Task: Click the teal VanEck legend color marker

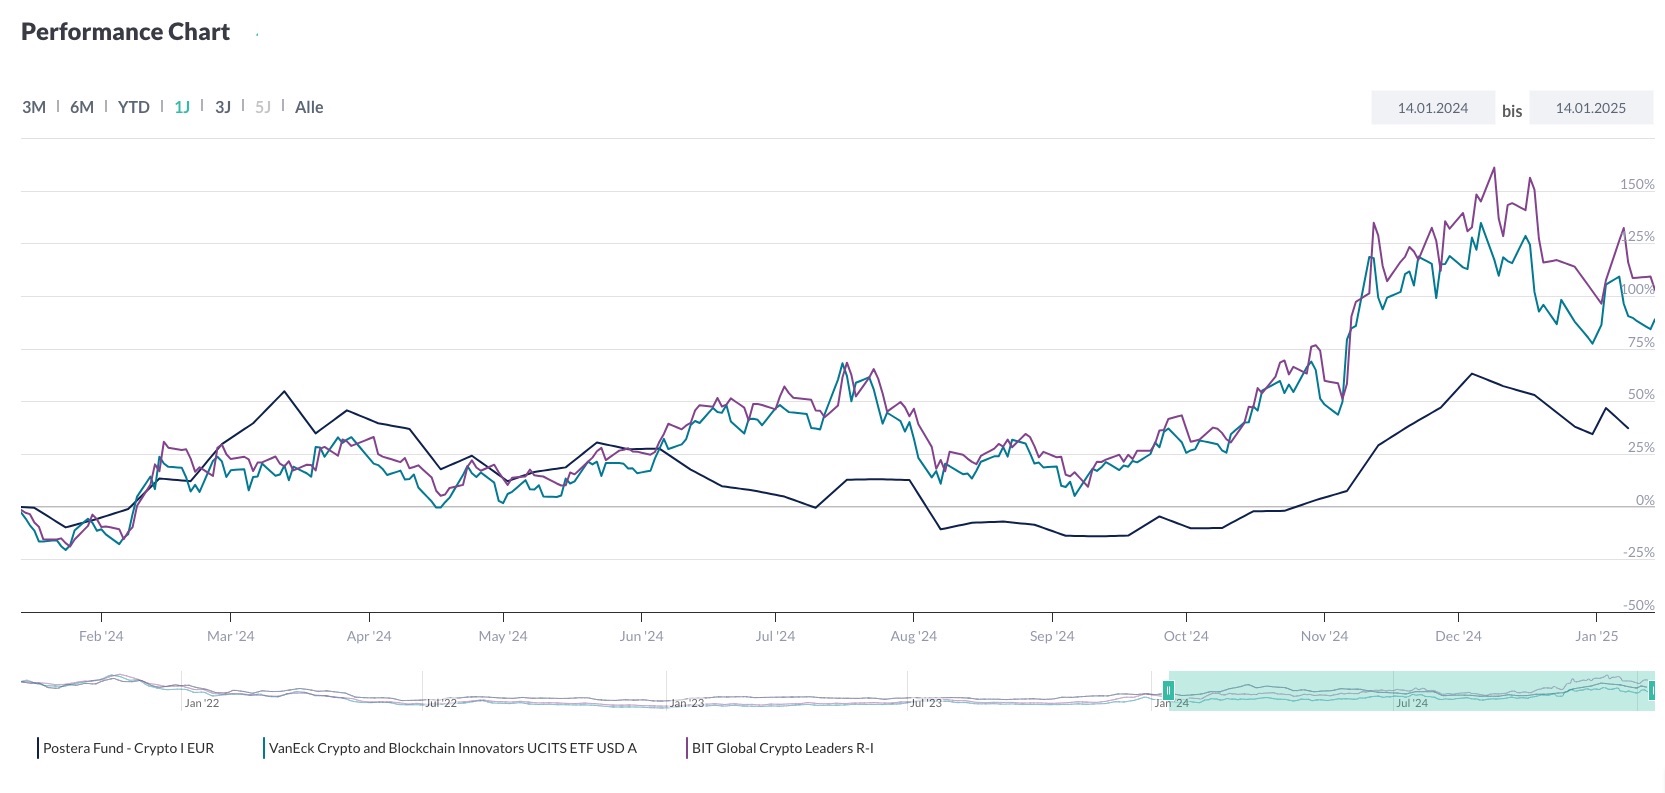Action: tap(264, 748)
